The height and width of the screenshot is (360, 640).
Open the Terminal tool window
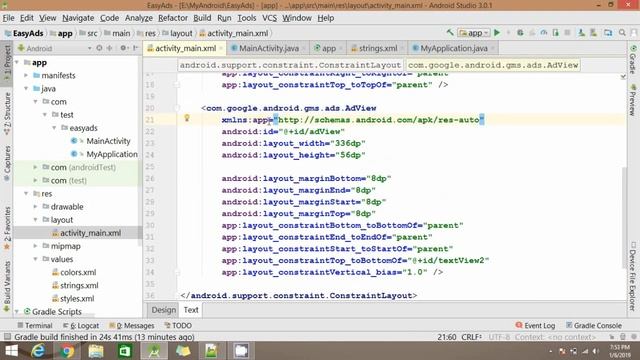pyautogui.click(x=35, y=326)
